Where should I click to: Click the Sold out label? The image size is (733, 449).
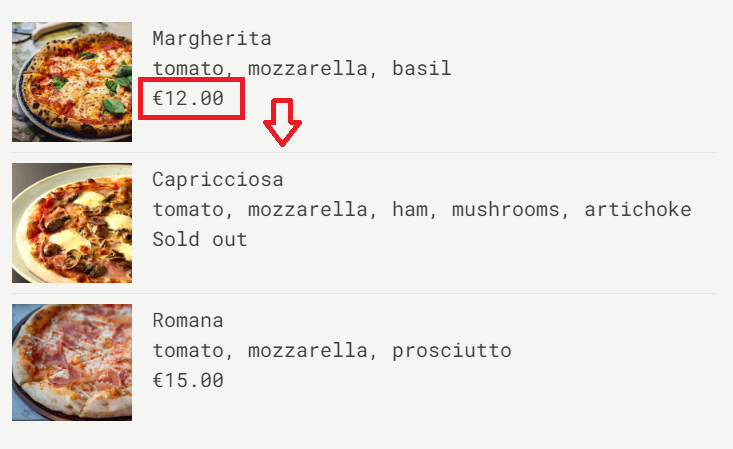pyautogui.click(x=200, y=240)
